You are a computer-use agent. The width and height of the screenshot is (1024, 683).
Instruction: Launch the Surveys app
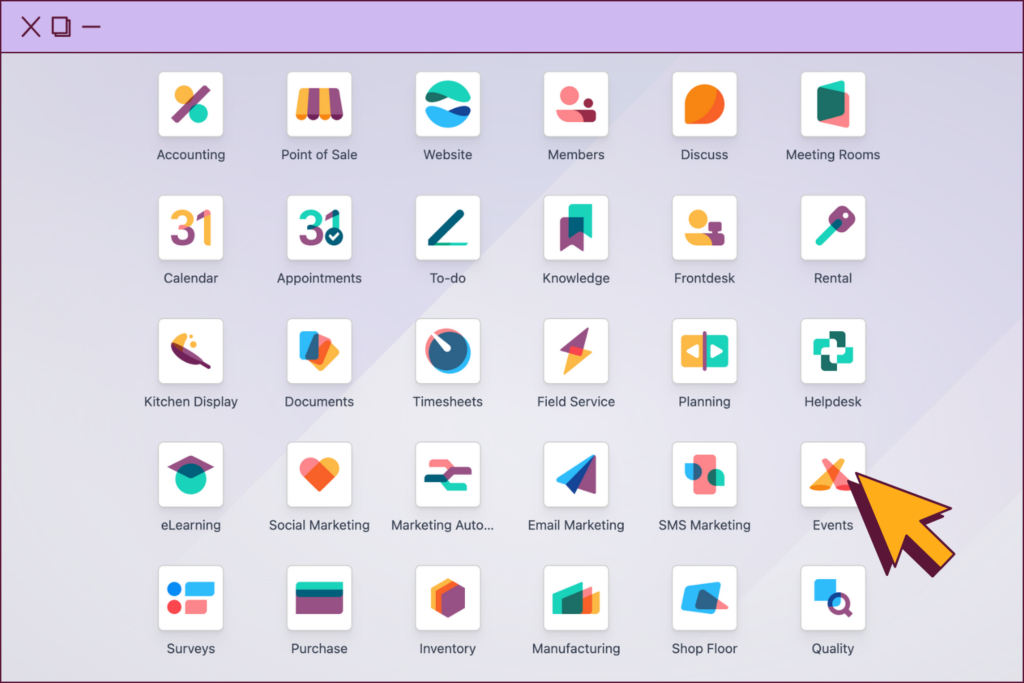pos(190,598)
